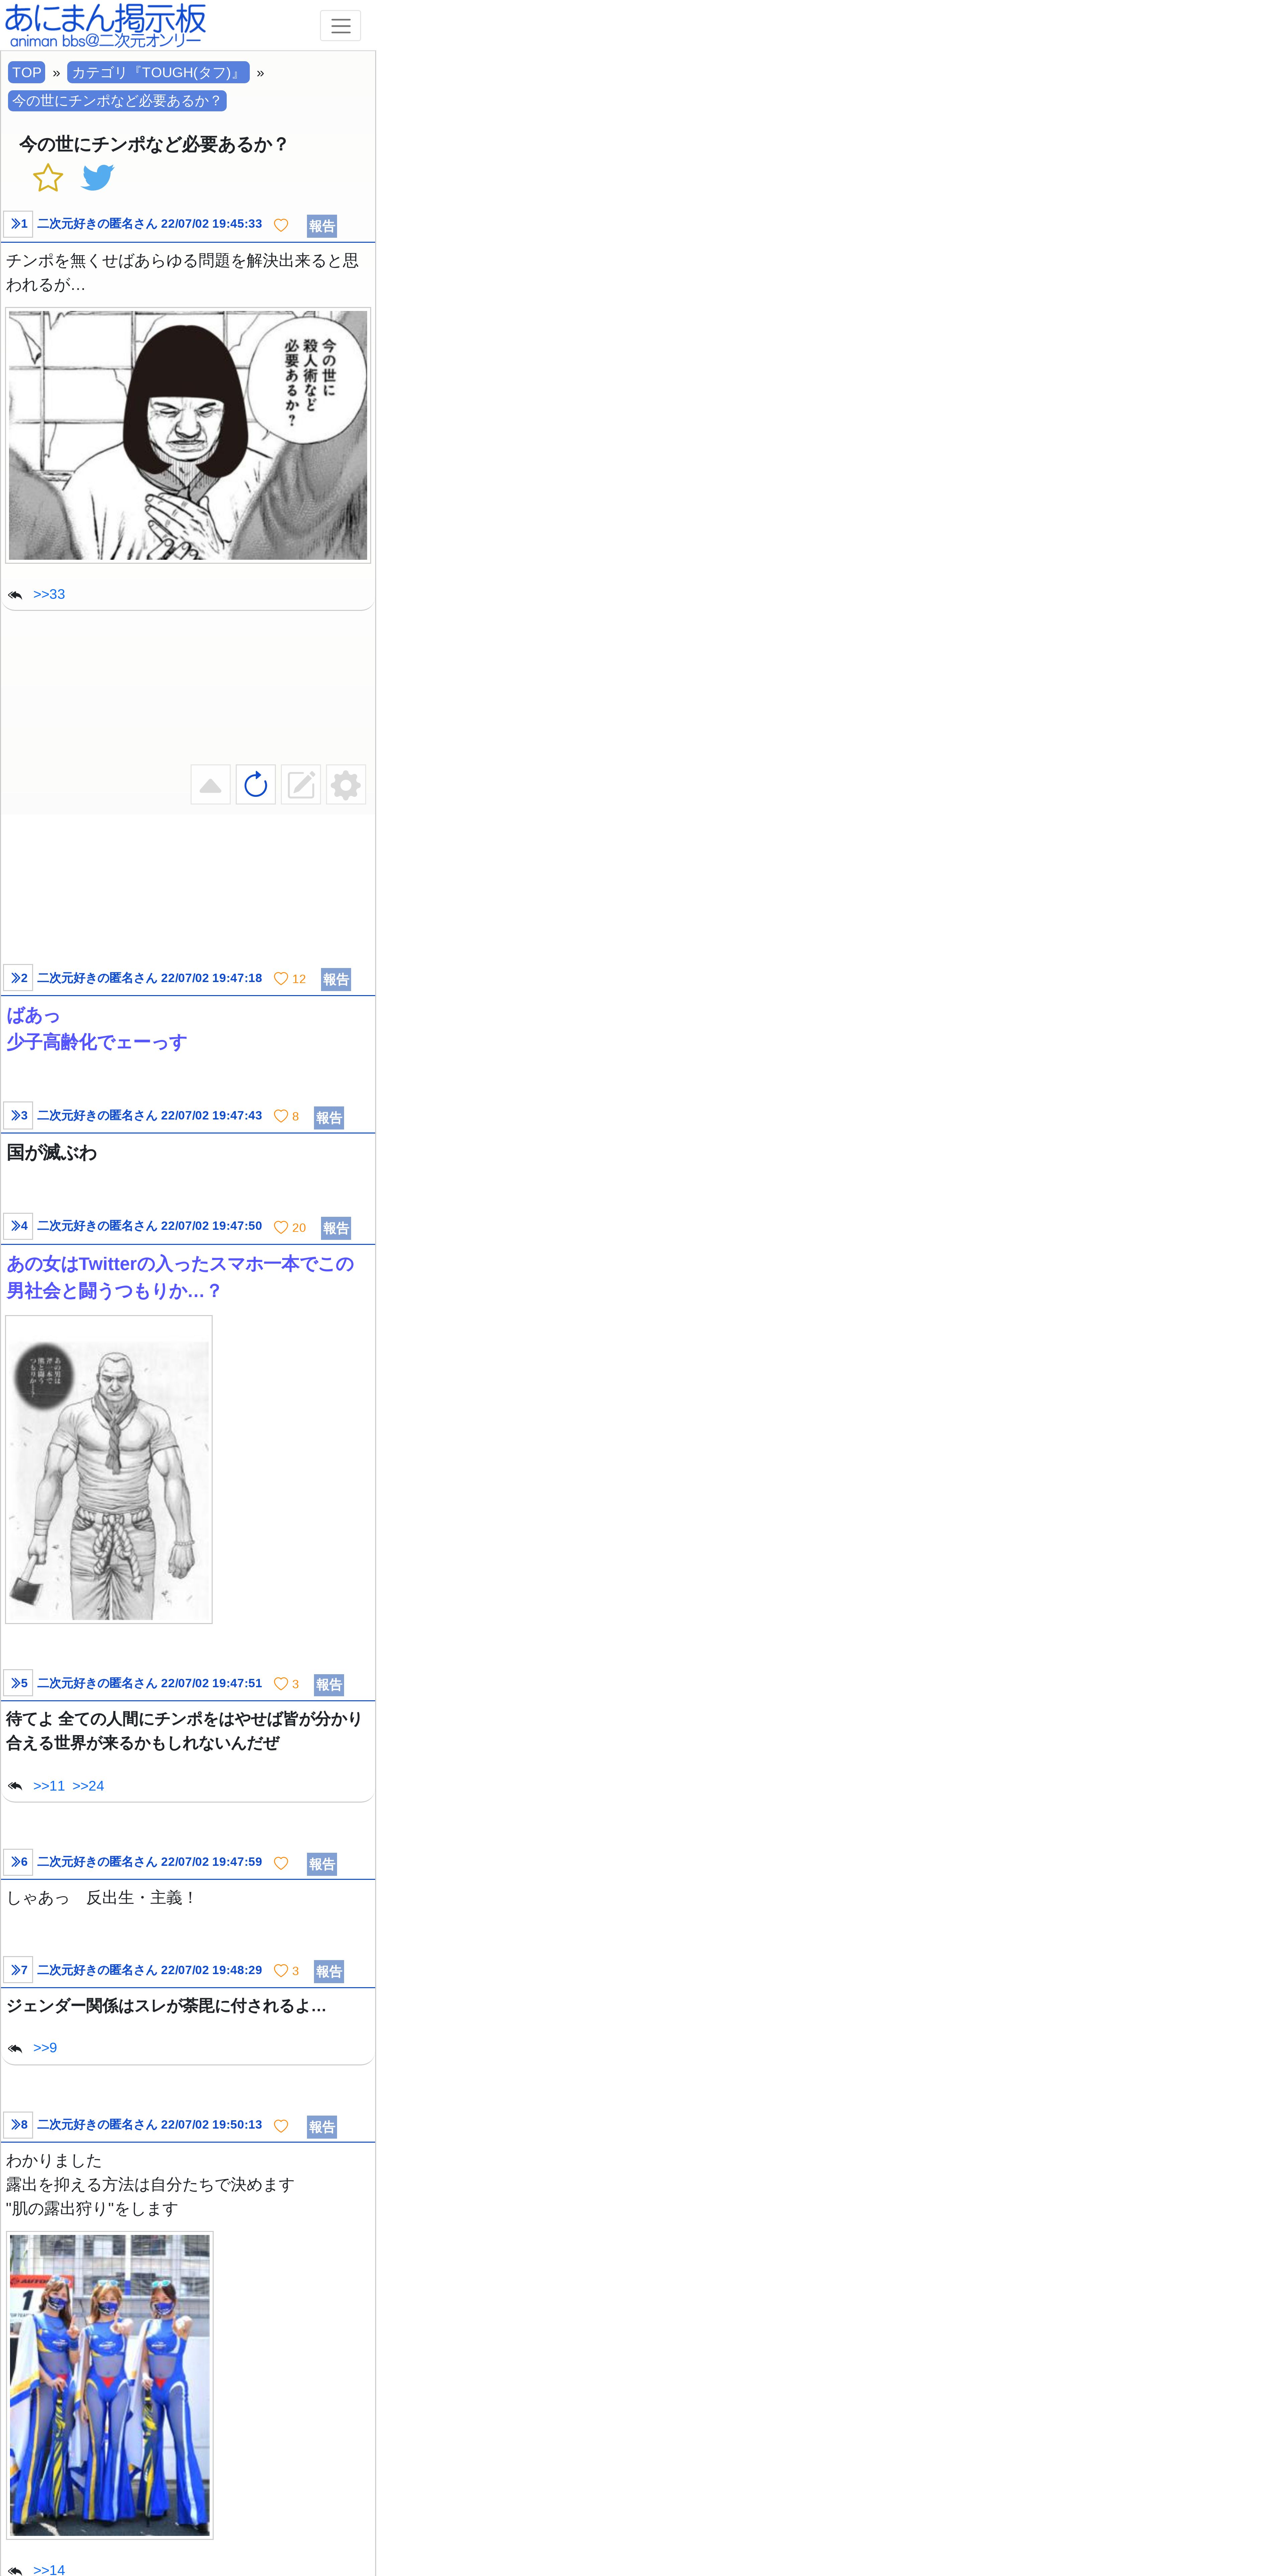
Task: Report post 6 with 報告 button
Action: [x=322, y=1864]
